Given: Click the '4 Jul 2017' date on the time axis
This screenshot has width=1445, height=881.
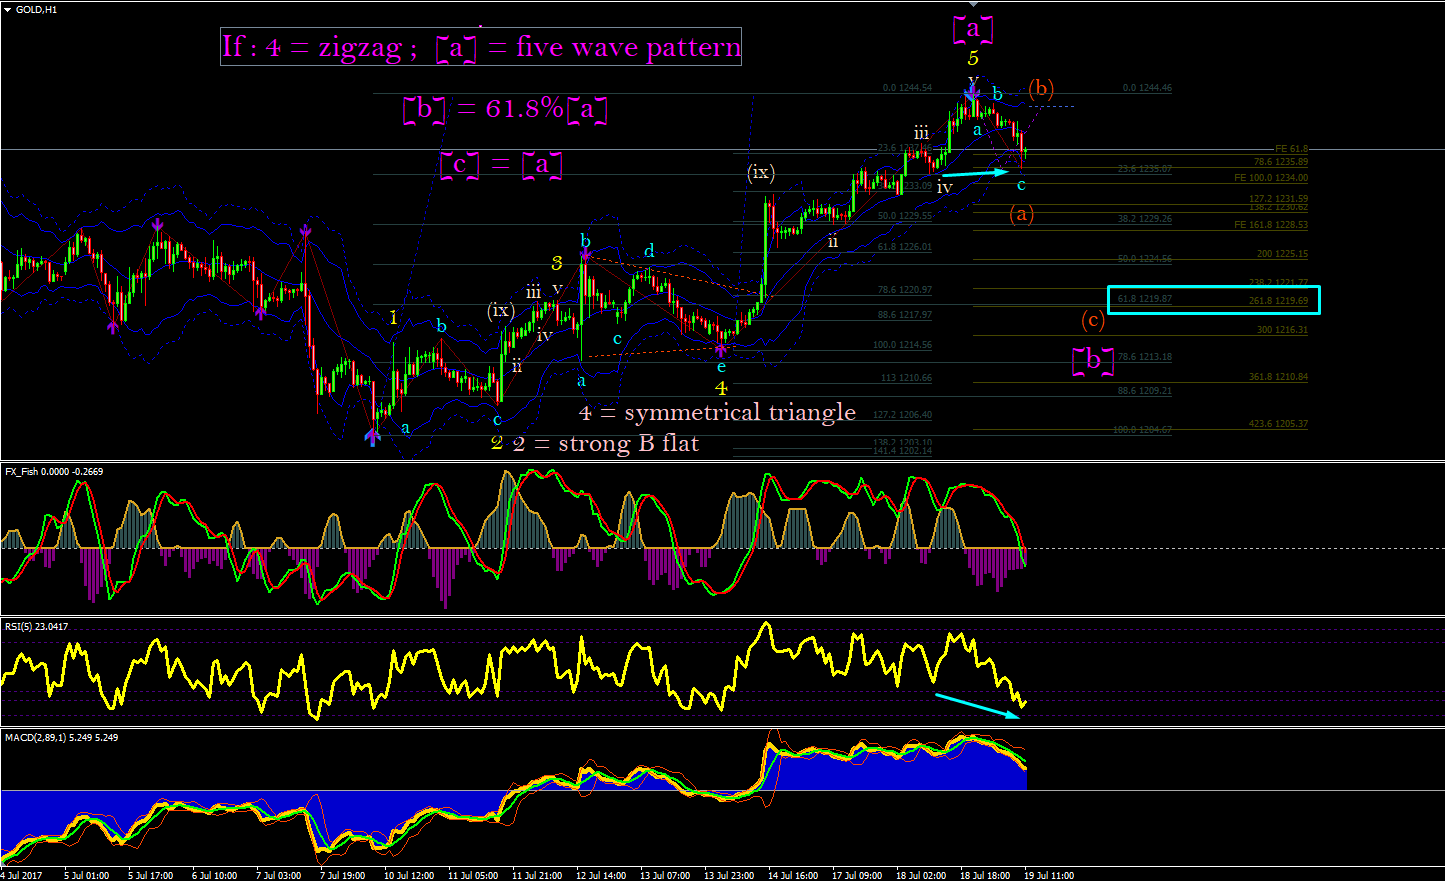Looking at the screenshot, I should point(22,875).
